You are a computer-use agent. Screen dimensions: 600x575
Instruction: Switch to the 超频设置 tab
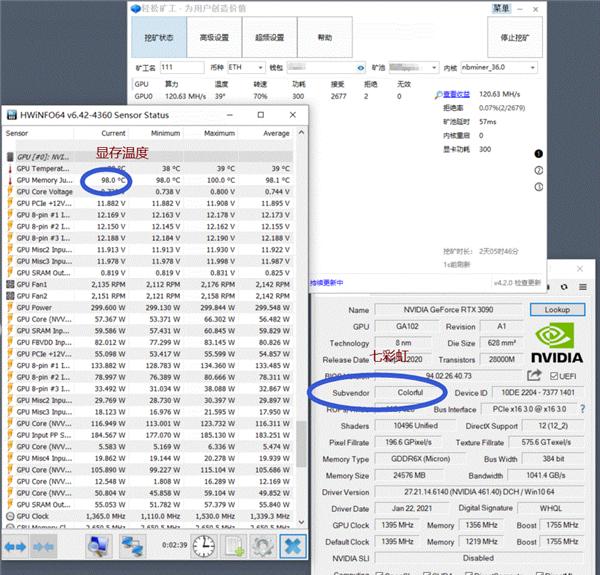[x=269, y=37]
